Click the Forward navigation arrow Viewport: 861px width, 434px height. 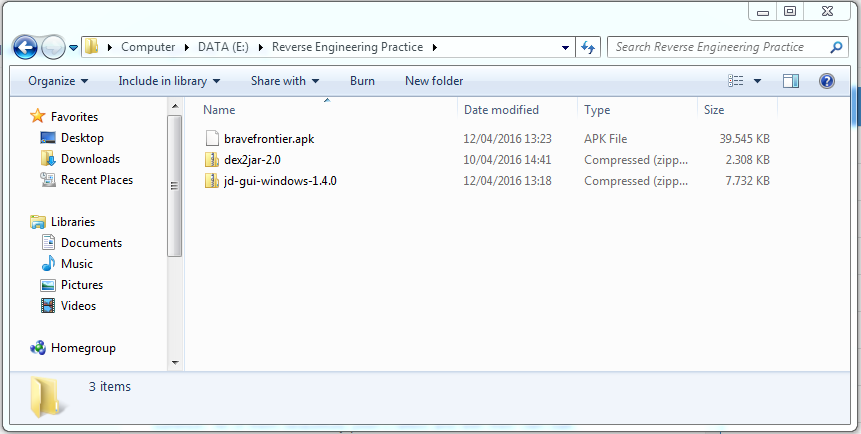pyautogui.click(x=53, y=48)
